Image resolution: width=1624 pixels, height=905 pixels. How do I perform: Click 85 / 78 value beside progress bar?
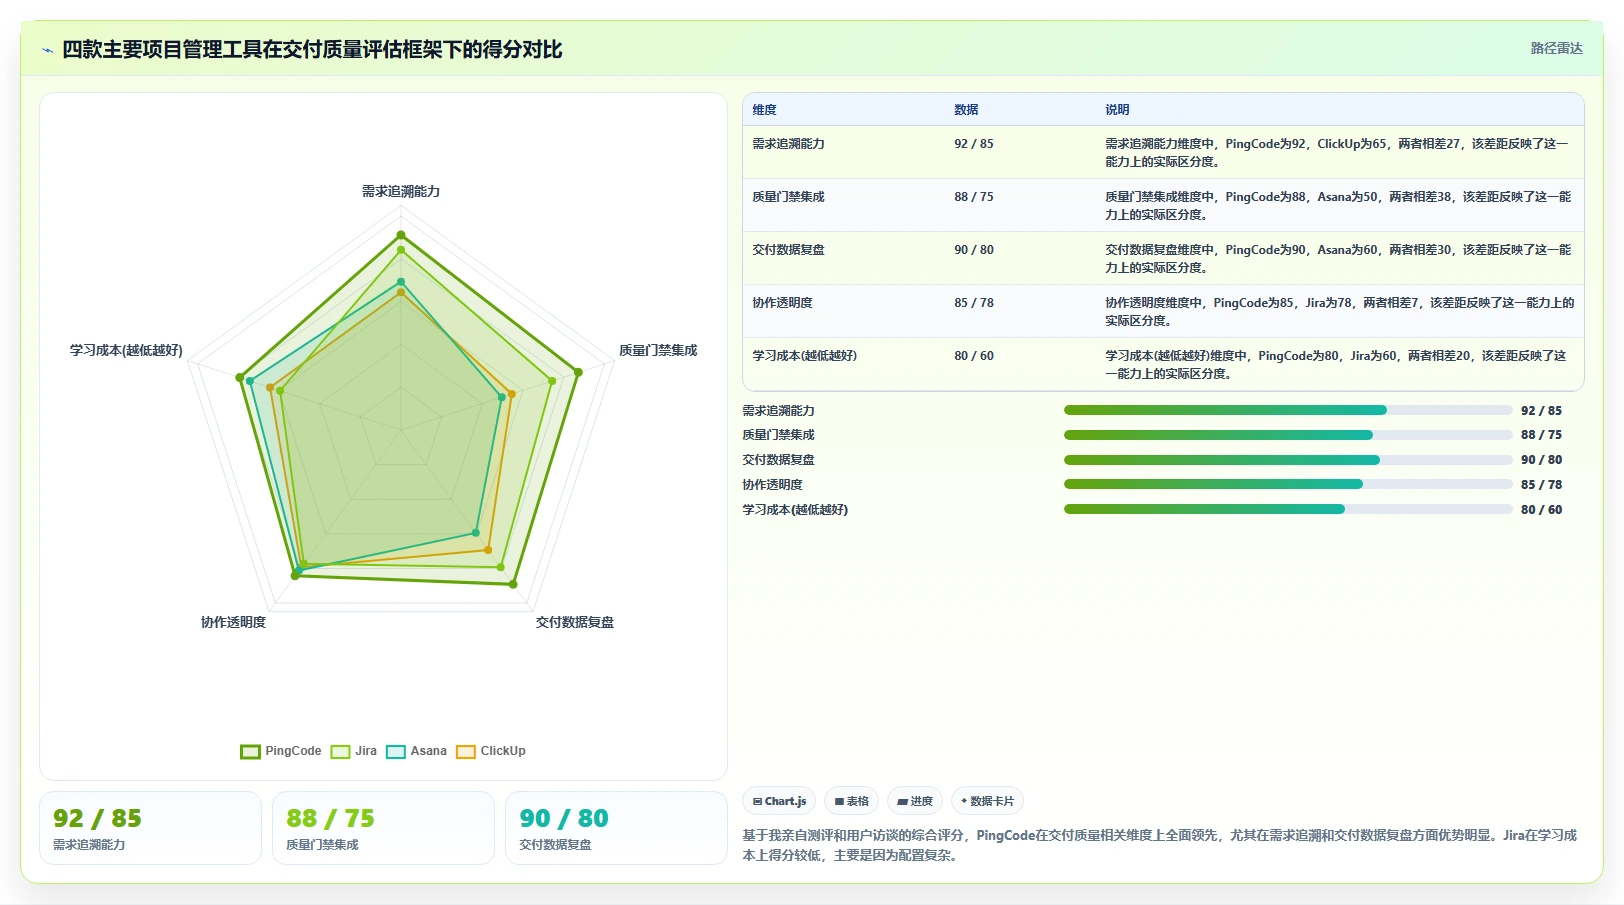click(1541, 485)
